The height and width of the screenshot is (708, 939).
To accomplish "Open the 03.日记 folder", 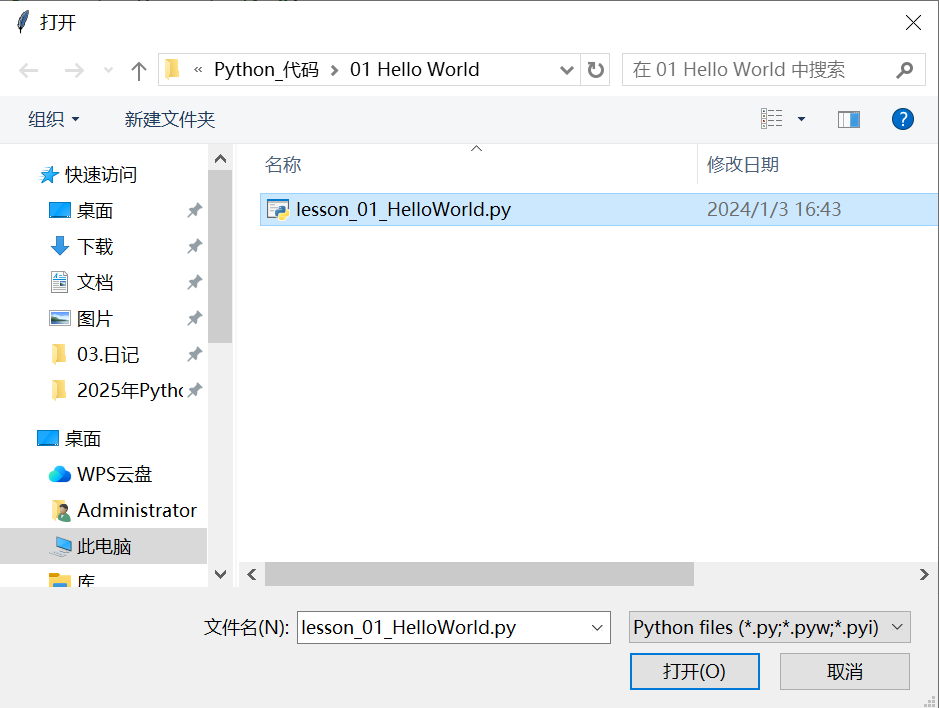I will 108,355.
